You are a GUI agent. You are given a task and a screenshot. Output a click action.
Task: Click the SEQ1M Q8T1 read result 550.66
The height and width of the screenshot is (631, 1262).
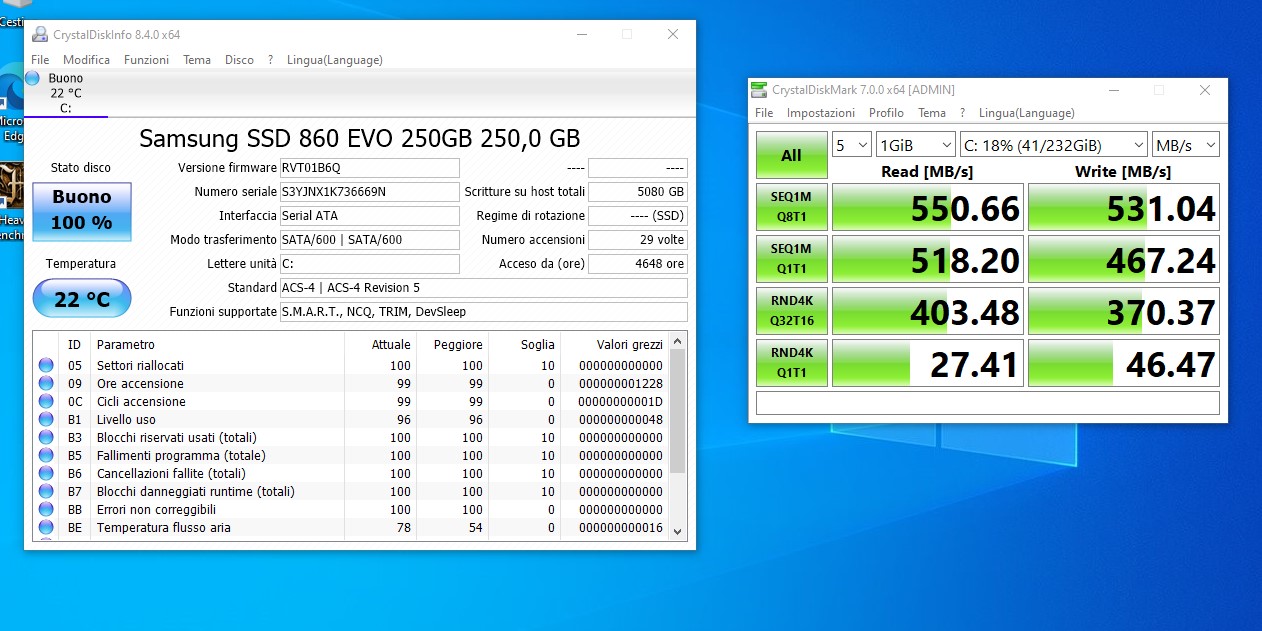point(928,207)
